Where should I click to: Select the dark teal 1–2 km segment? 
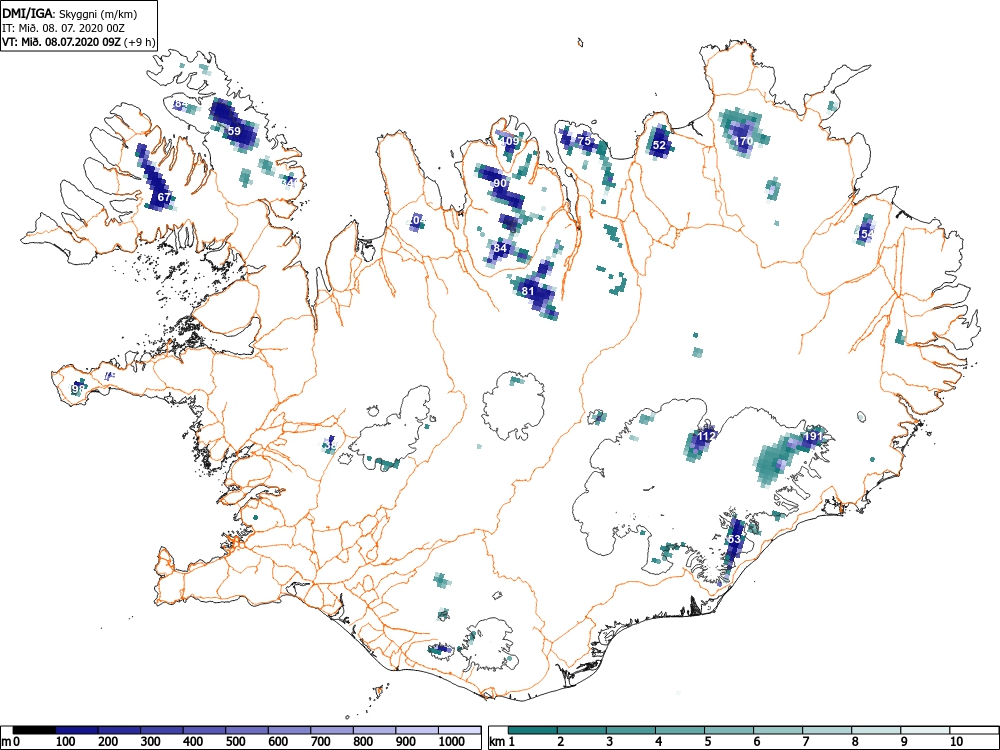point(533,730)
